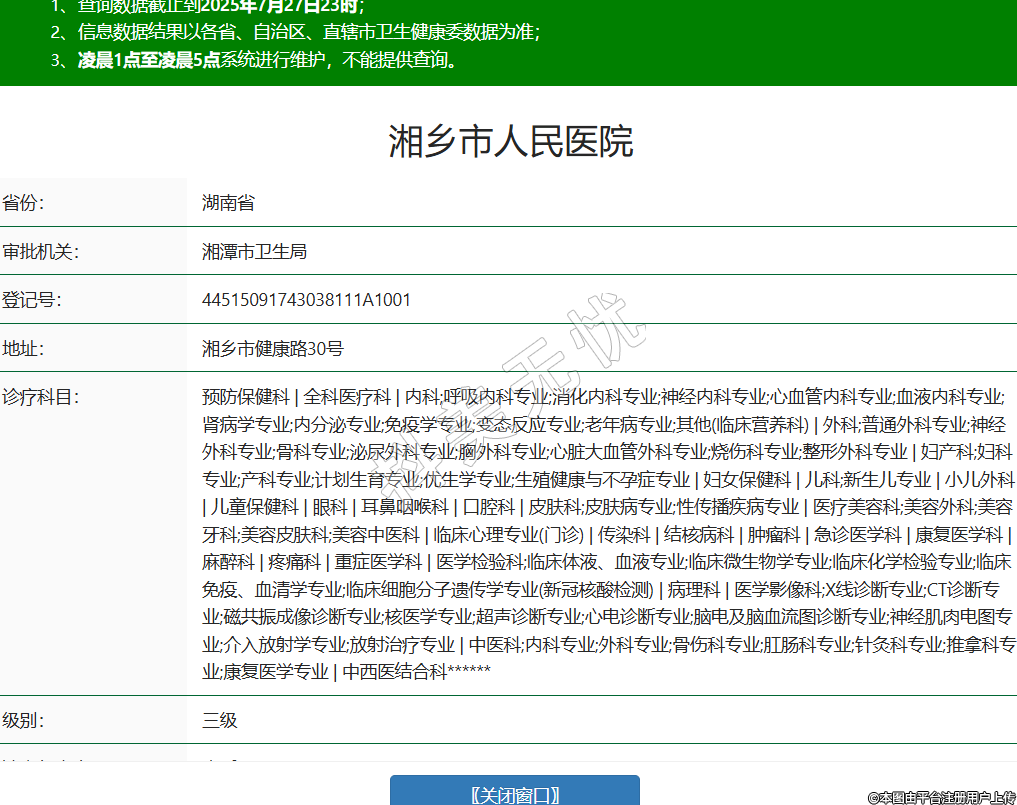The height and width of the screenshot is (805, 1017).
Task: Click the 三级 level value
Action: [220, 720]
